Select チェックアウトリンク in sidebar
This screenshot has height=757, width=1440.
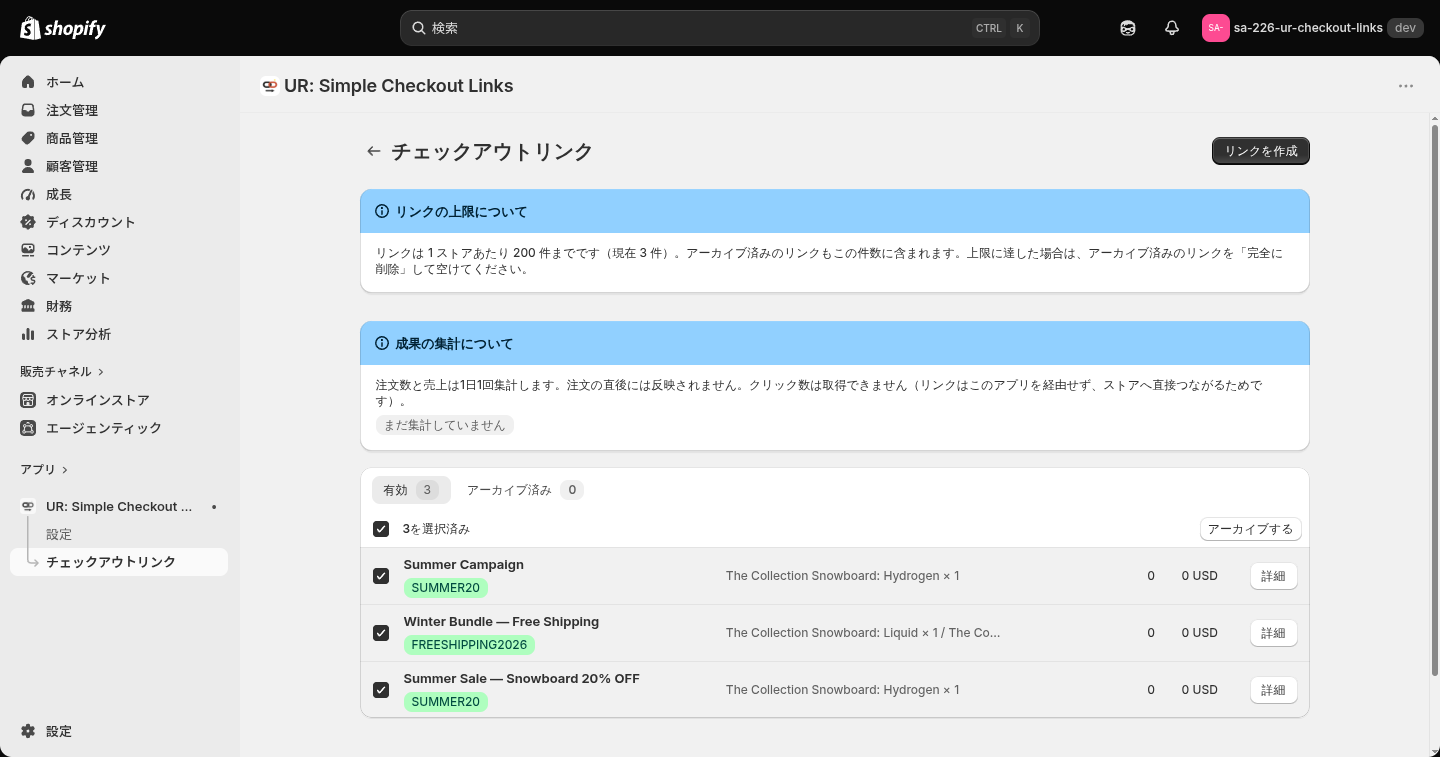pyautogui.click(x=119, y=562)
